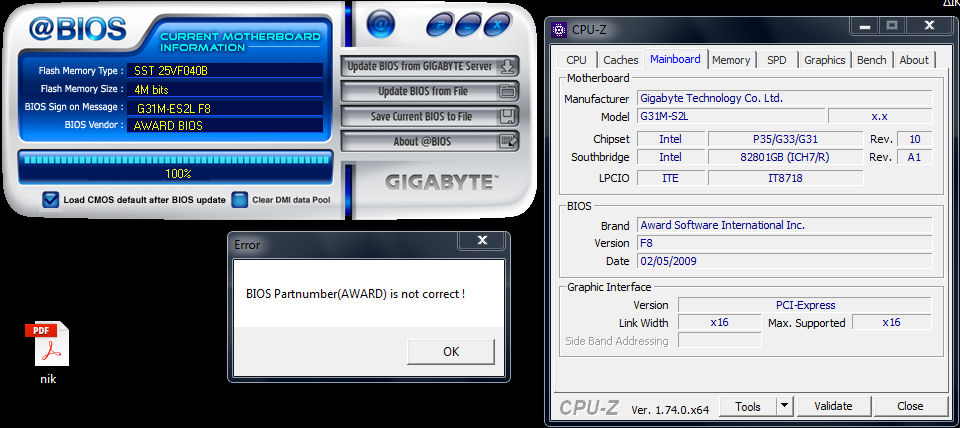Switch to the Caches tab
Screen dimensions: 960x428
pyautogui.click(x=621, y=60)
